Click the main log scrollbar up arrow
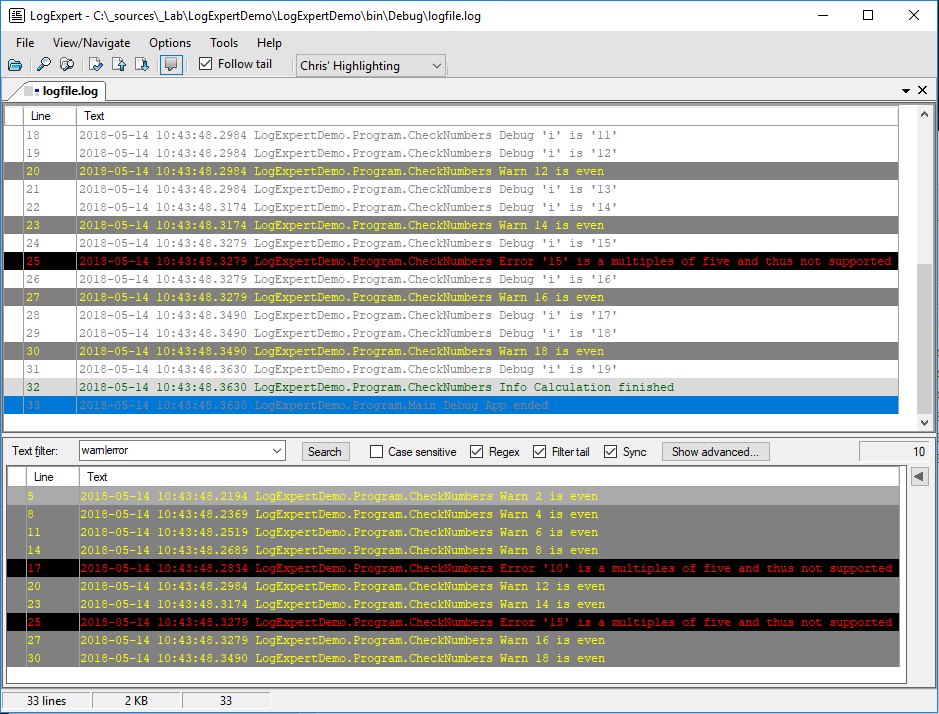Image resolution: width=939 pixels, height=714 pixels. [x=924, y=114]
